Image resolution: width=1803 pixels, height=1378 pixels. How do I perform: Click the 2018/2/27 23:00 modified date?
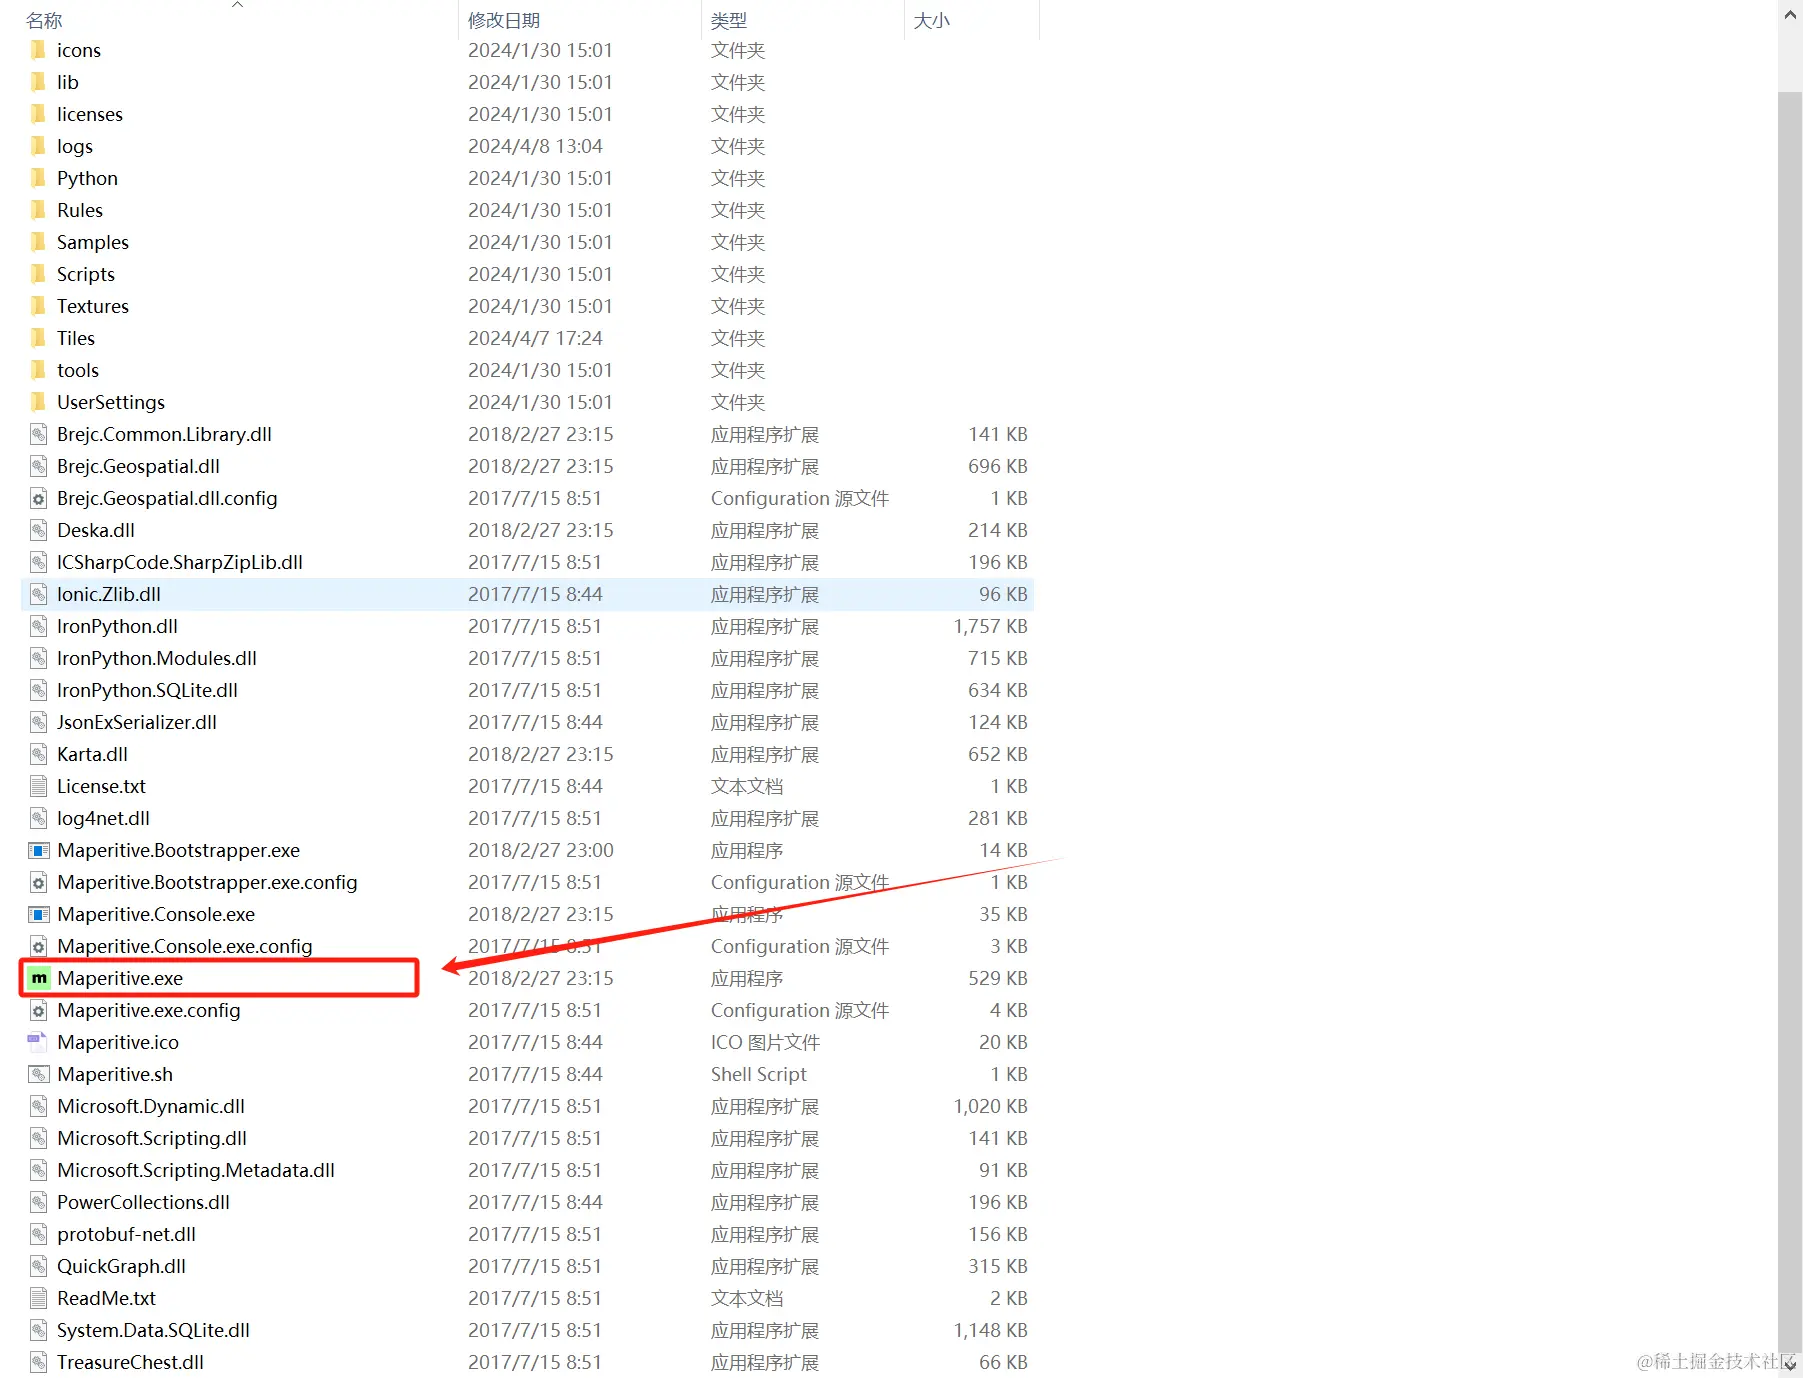541,850
